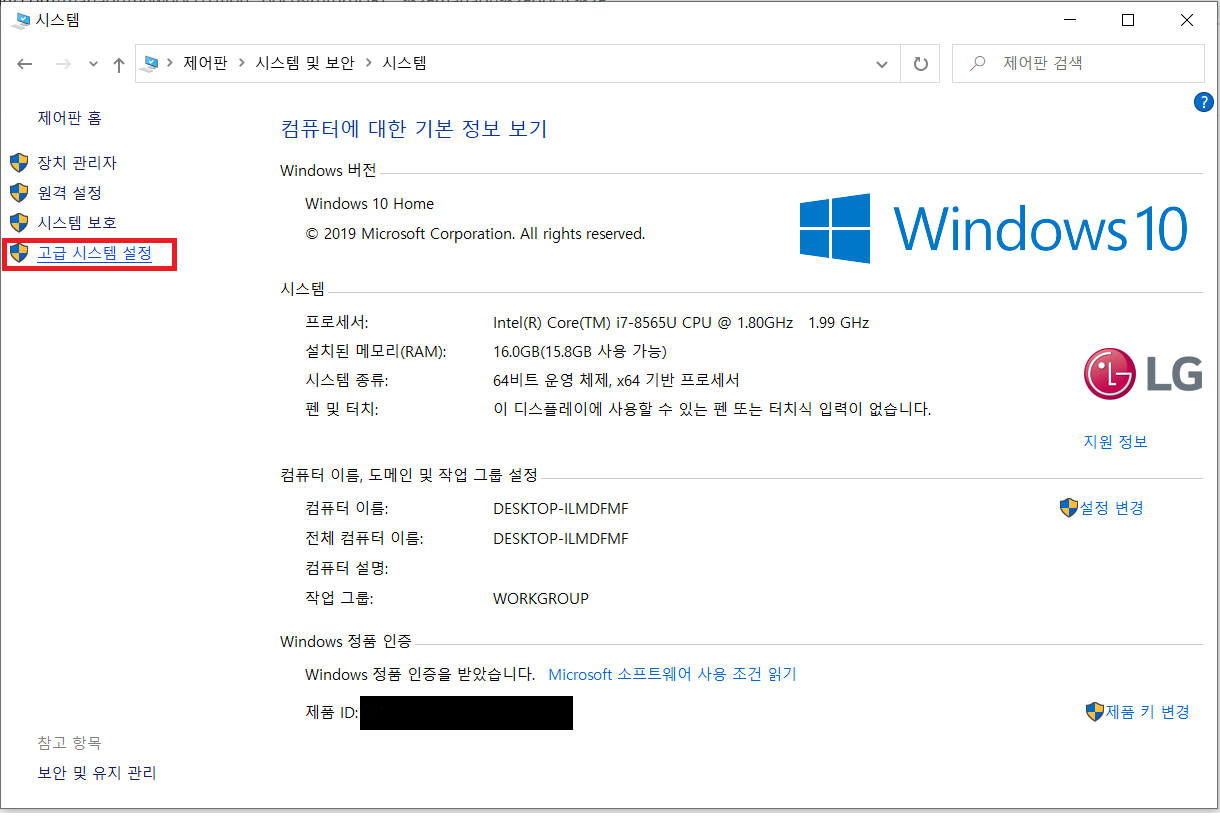Maximize the 시스템 window
1220x816 pixels.
(1128, 19)
